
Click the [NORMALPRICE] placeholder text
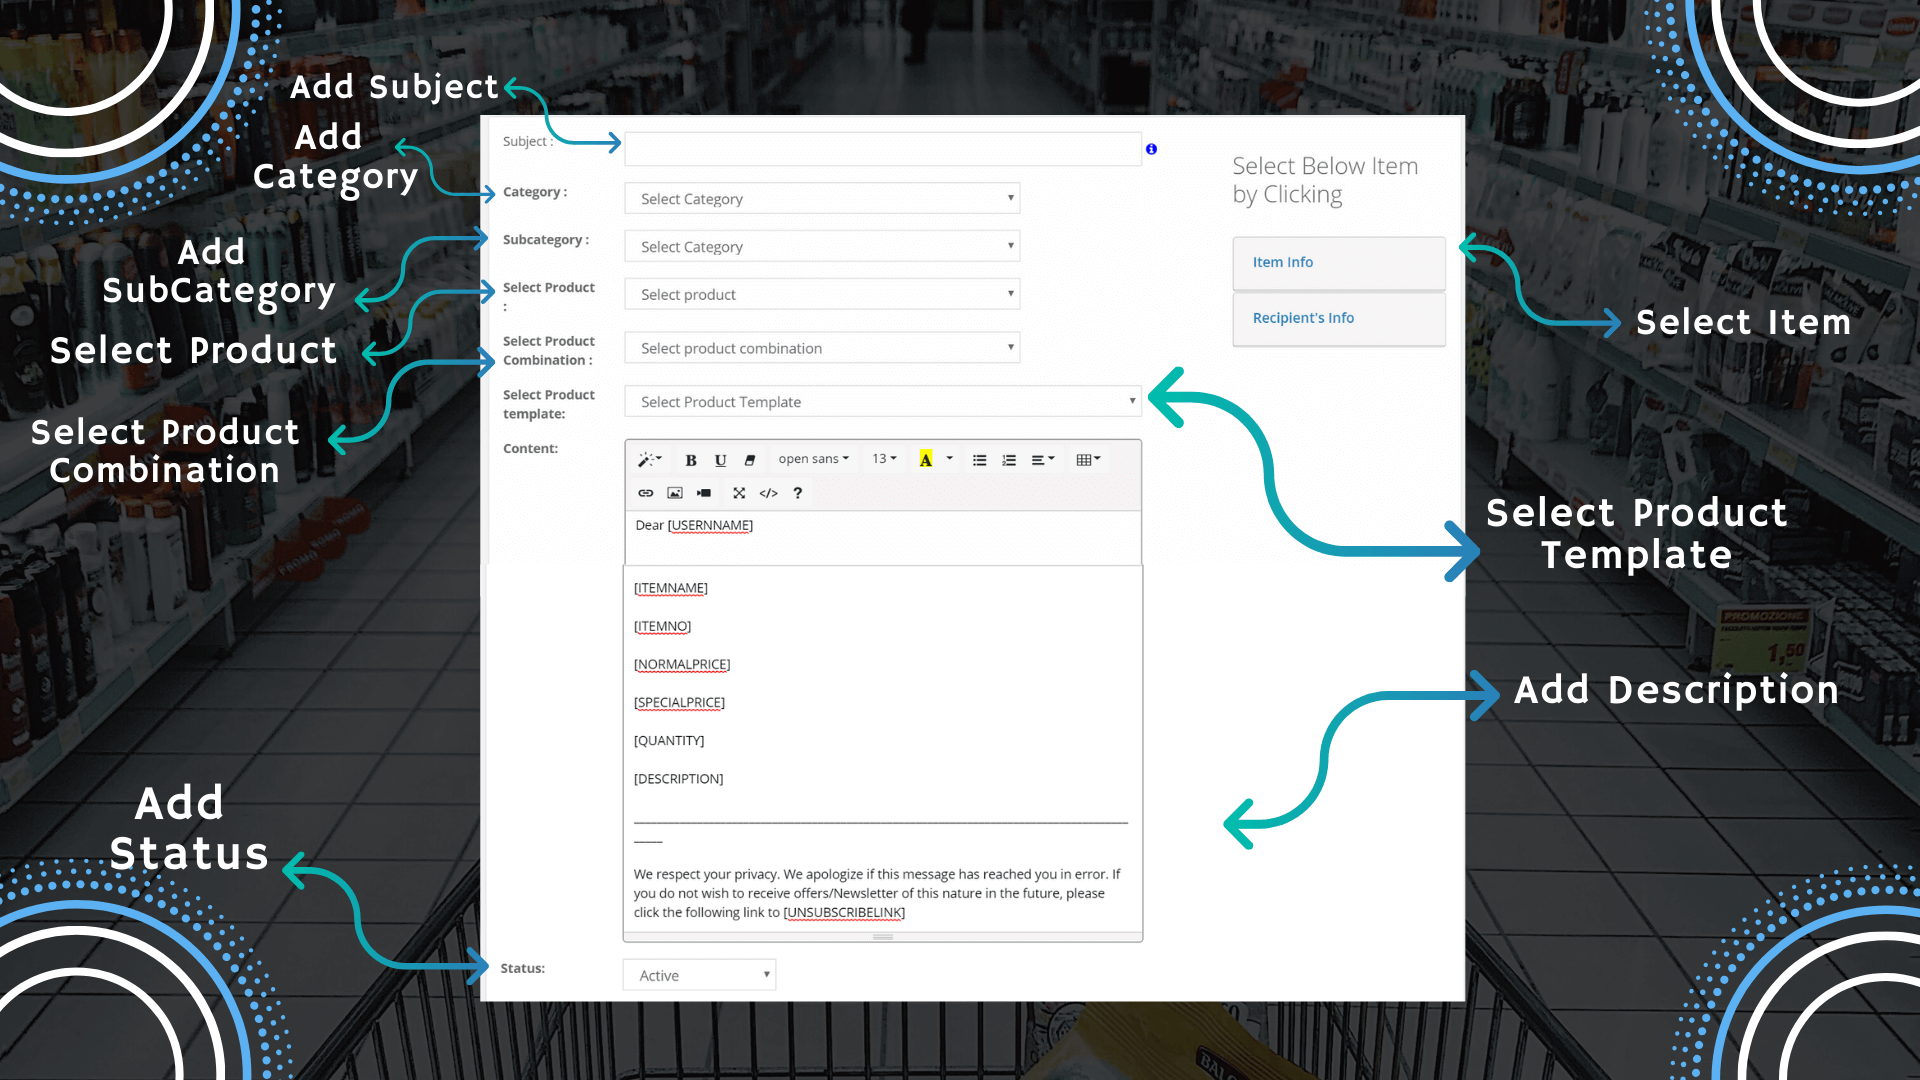pyautogui.click(x=682, y=664)
